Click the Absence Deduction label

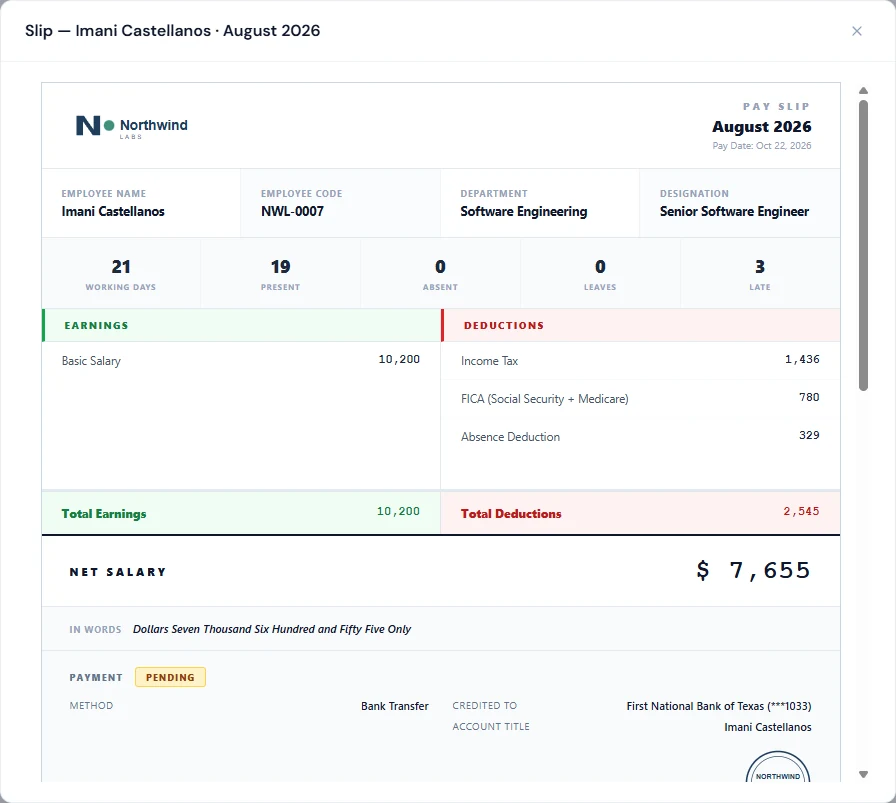click(510, 437)
